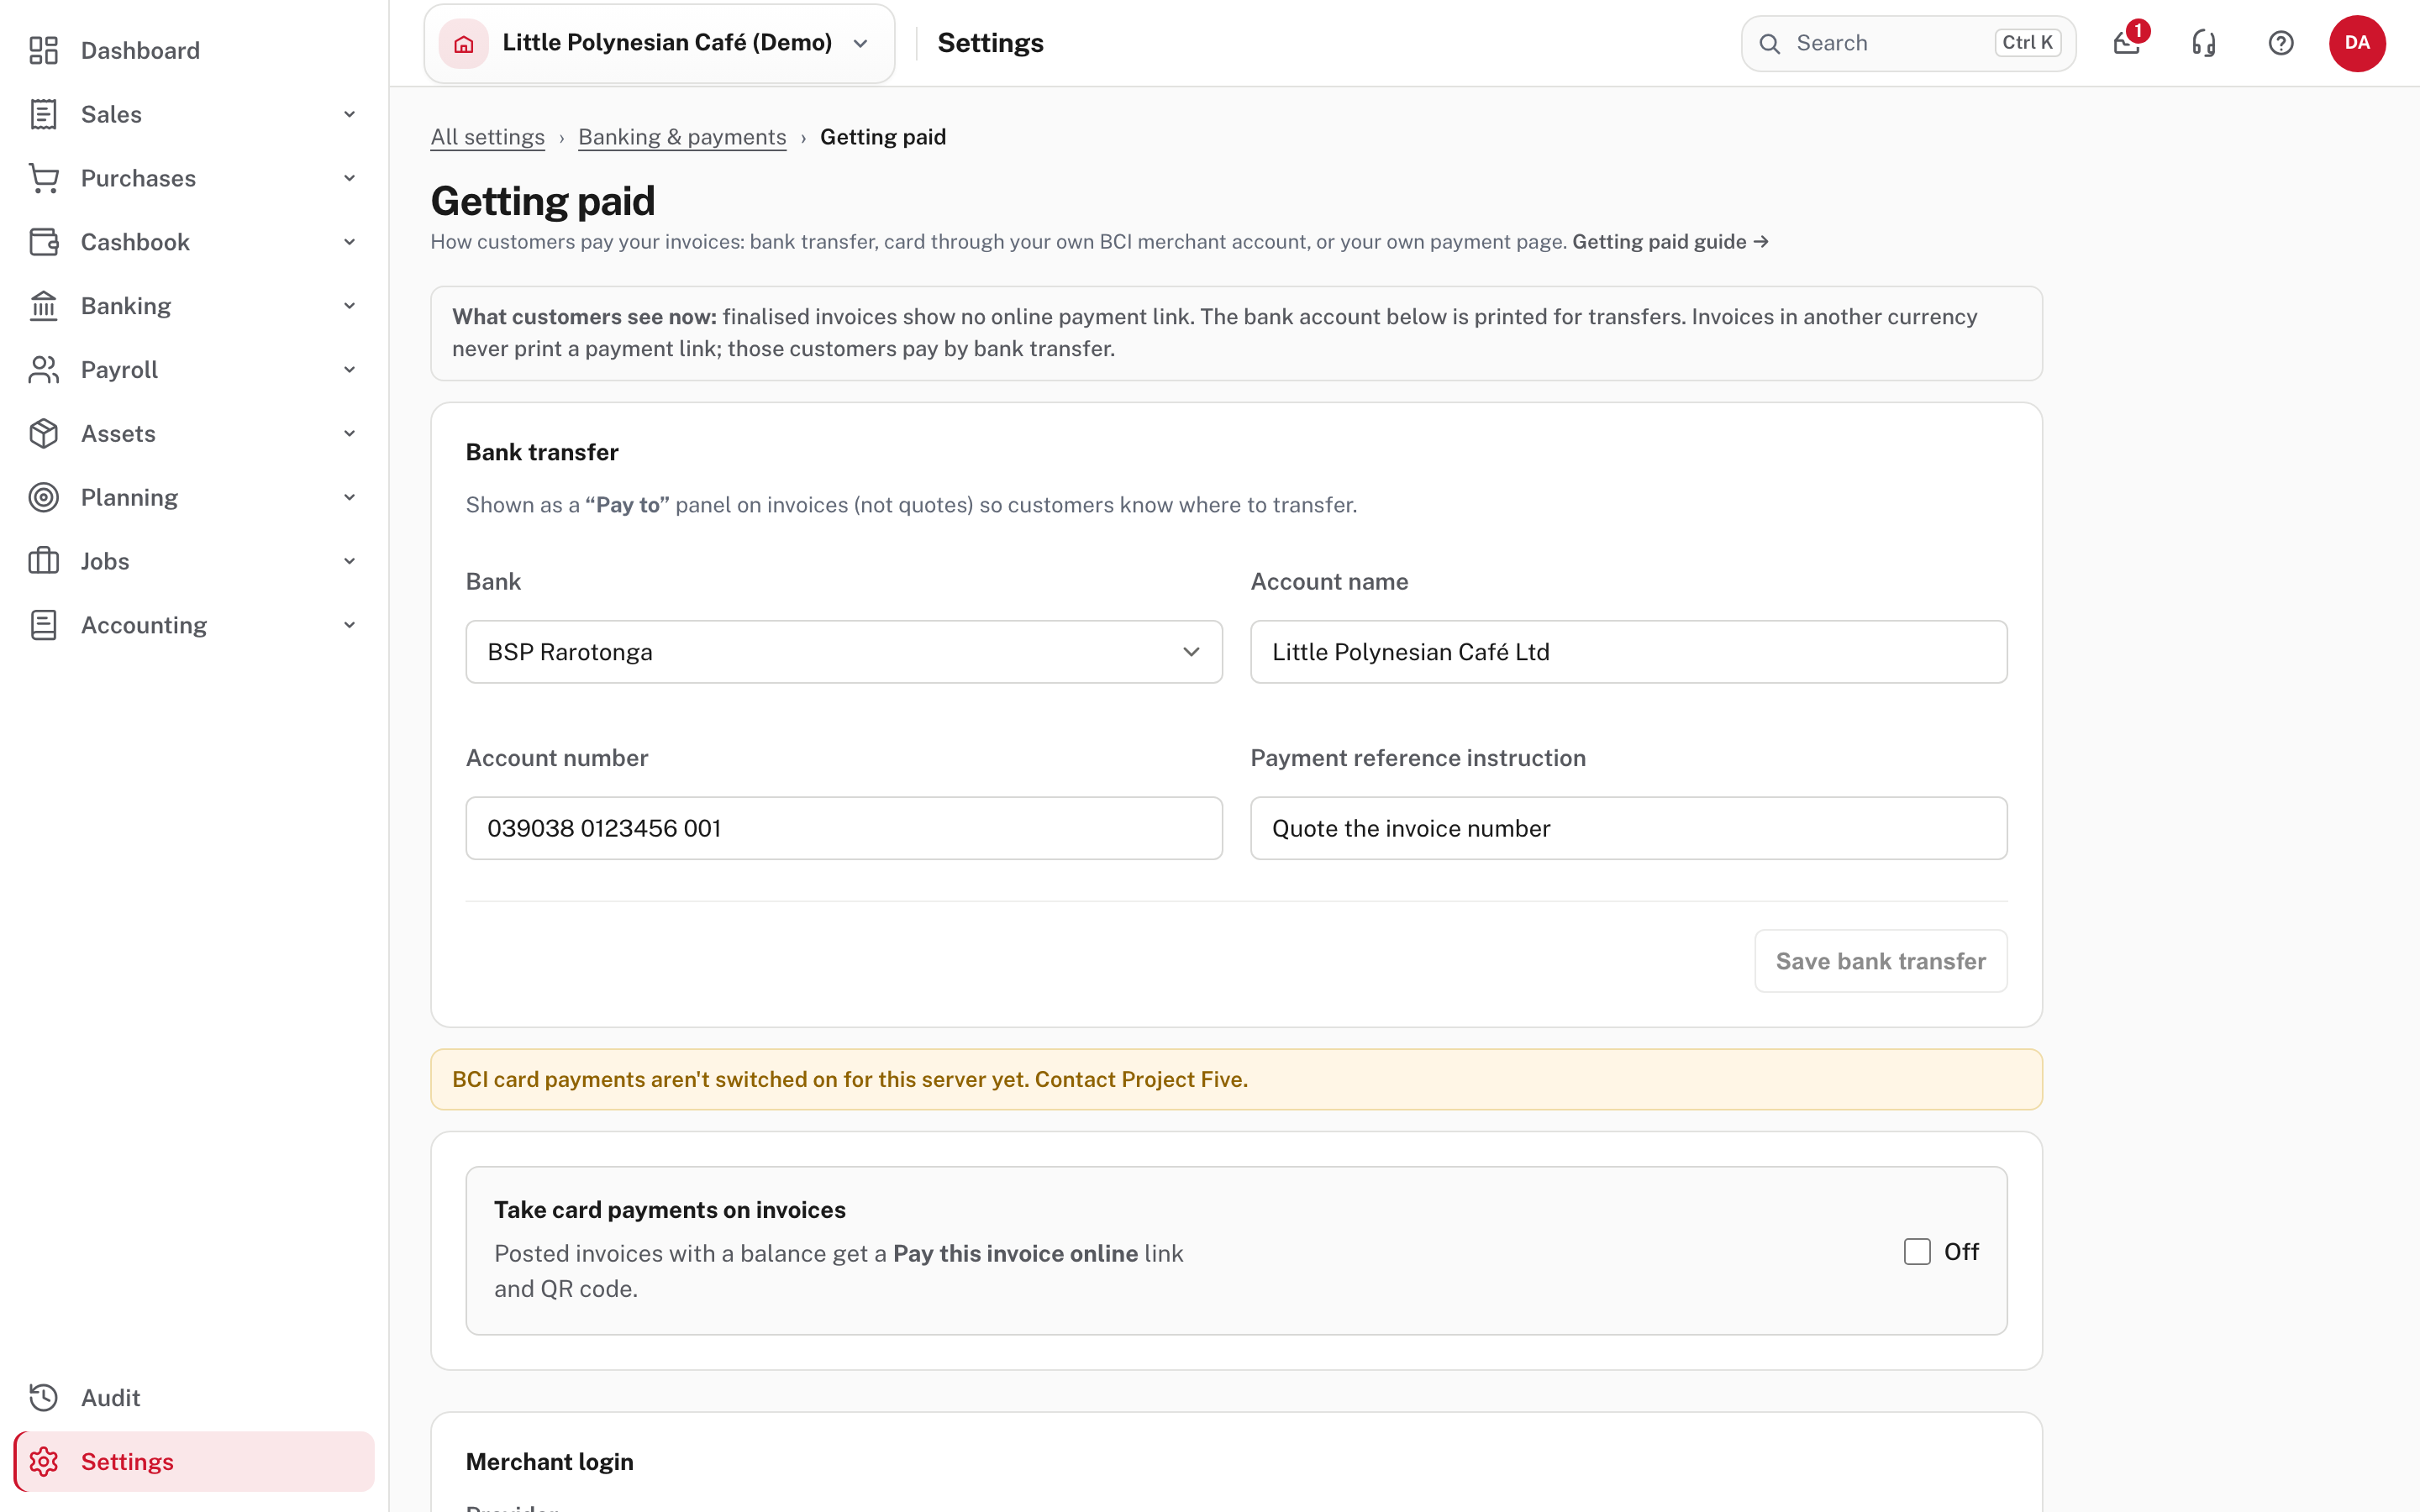Open Audit in the sidebar
Screen dimensions: 2420x1512
[x=194, y=1397]
